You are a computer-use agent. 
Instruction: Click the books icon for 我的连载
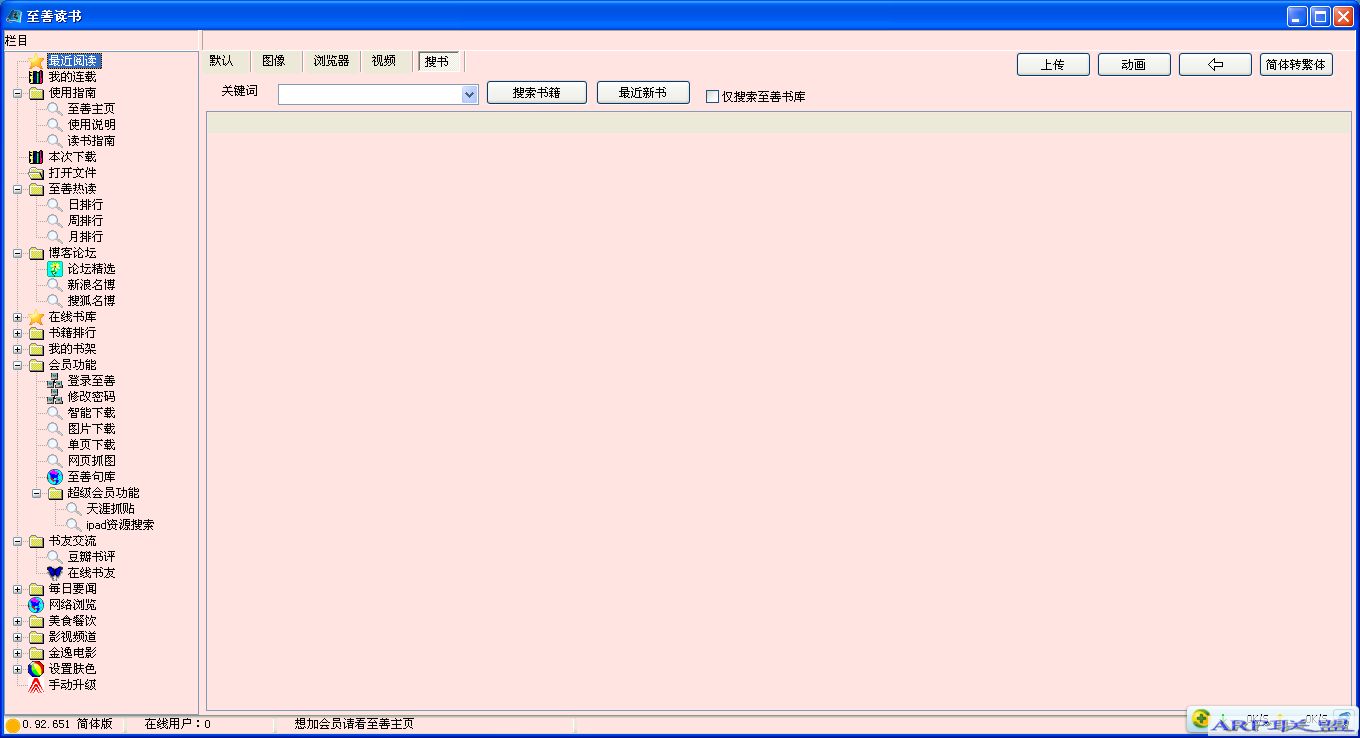[x=36, y=77]
